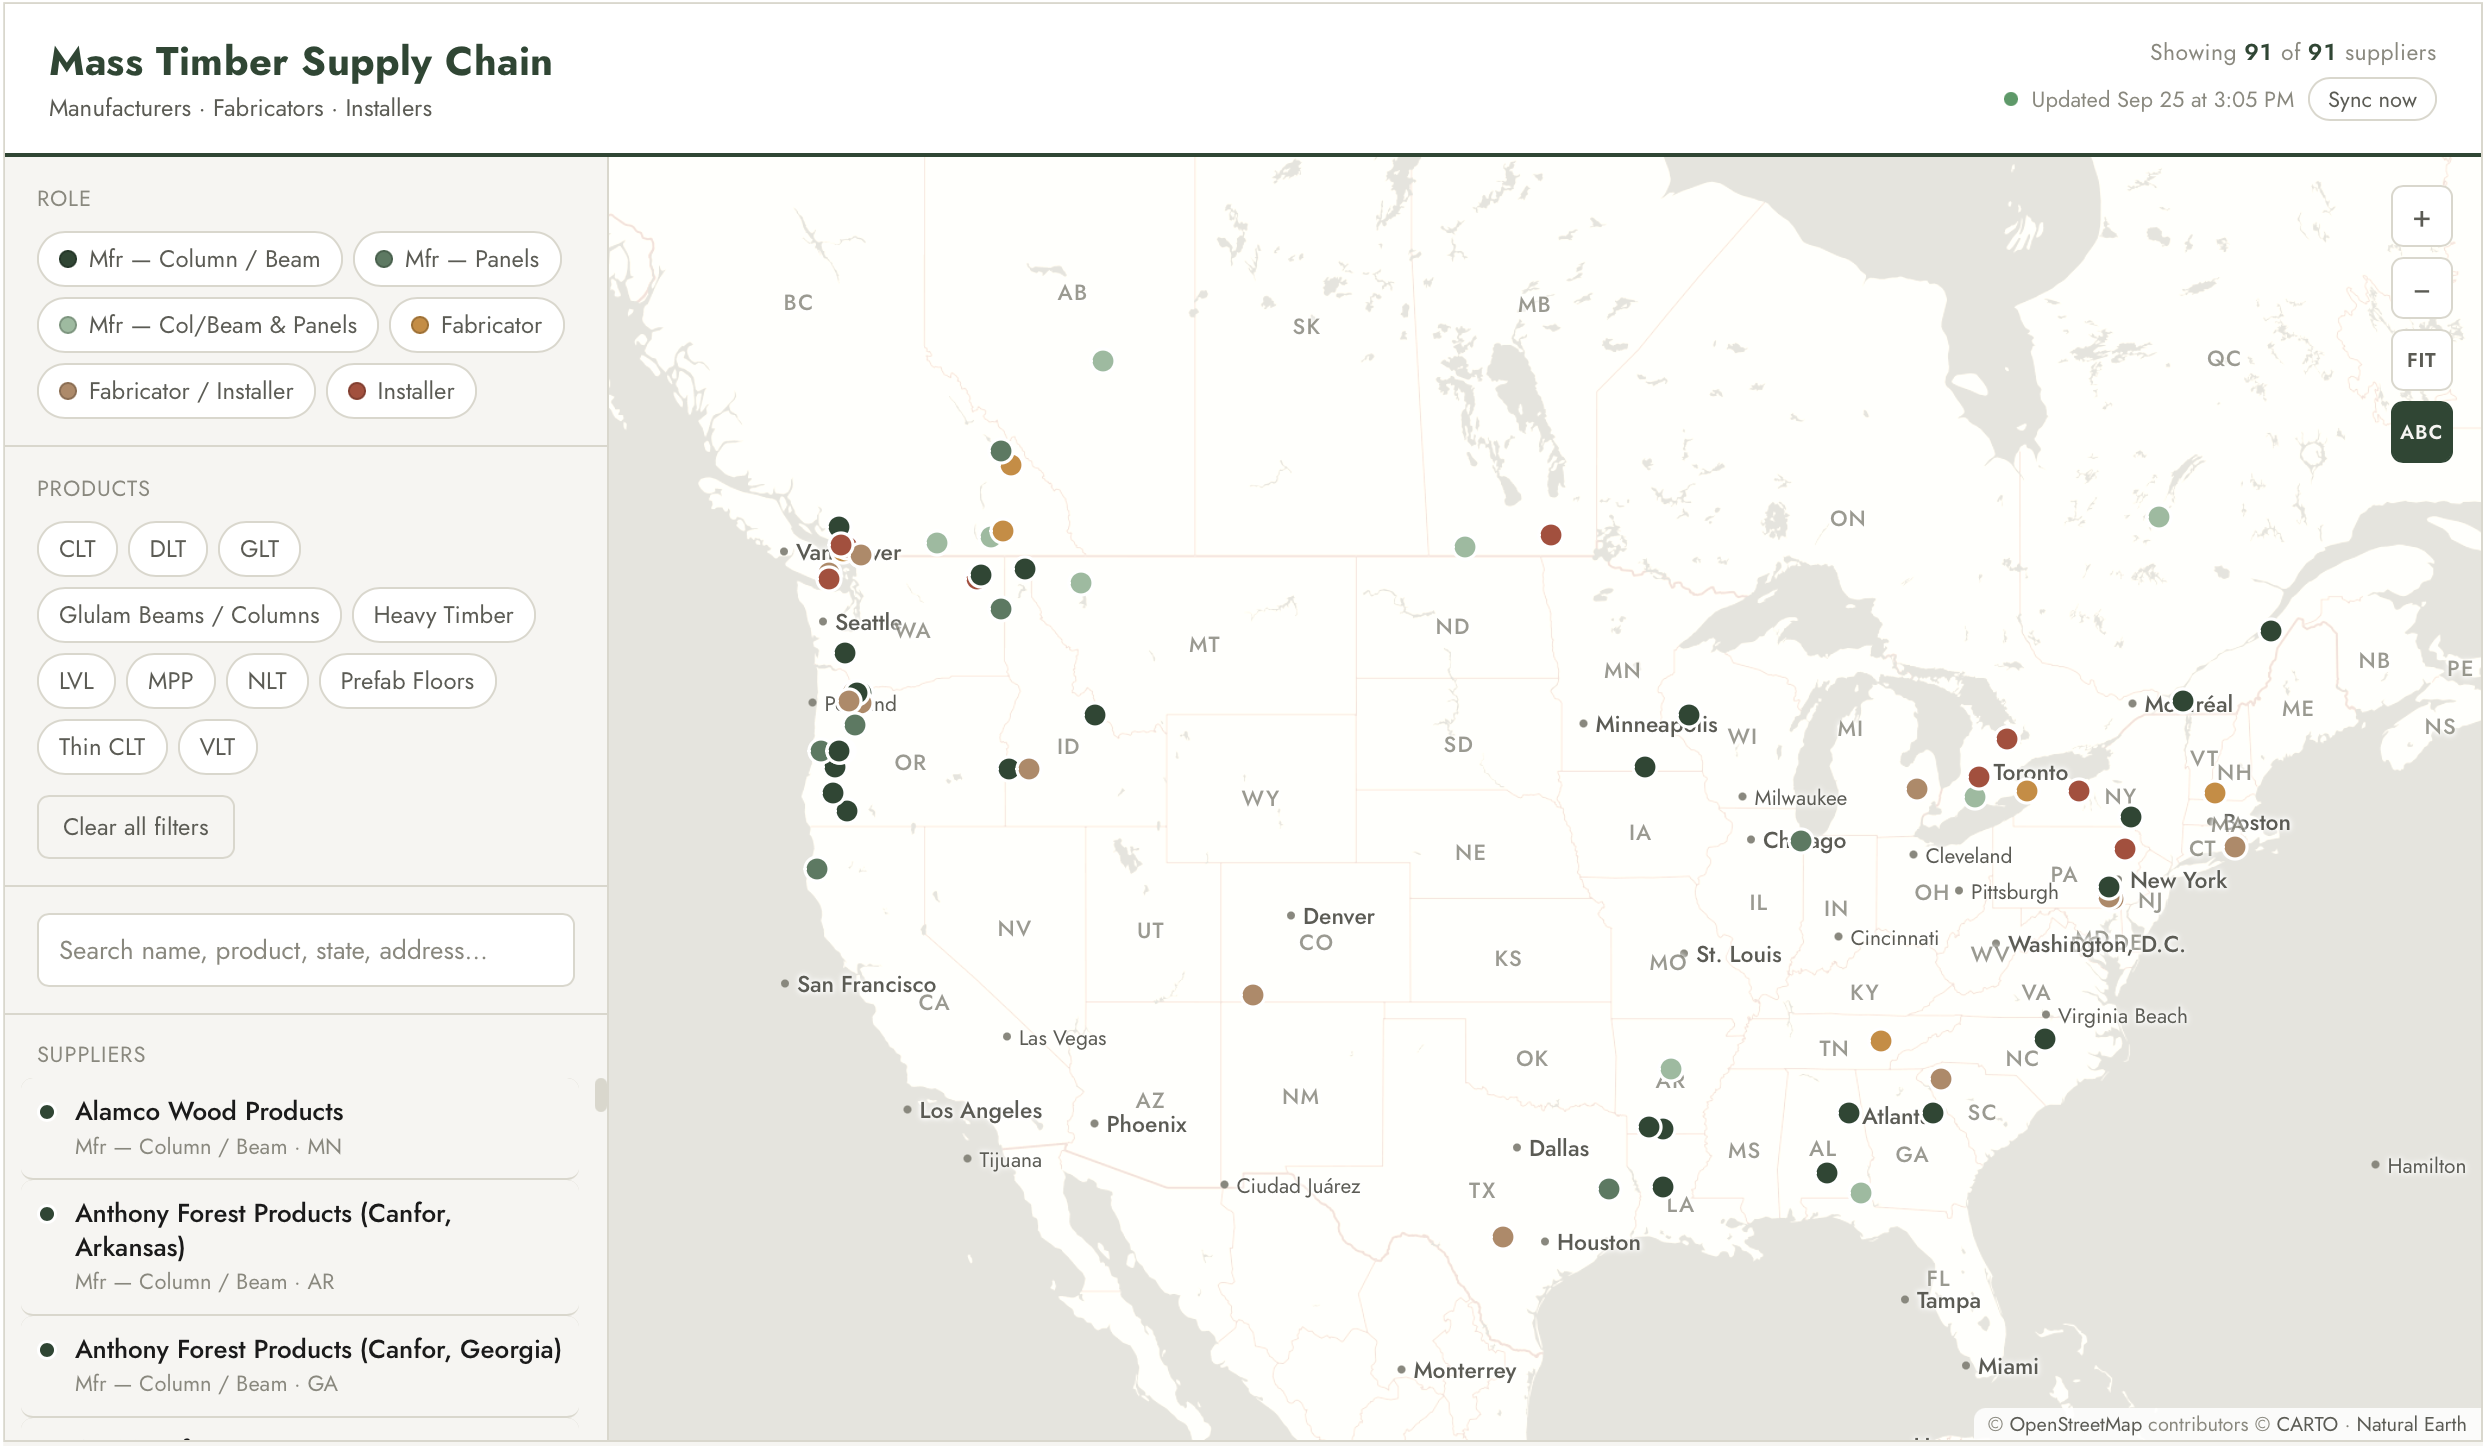Zoom in on the map with plus button
The width and height of the screenshot is (2488, 1446).
tap(2421, 218)
